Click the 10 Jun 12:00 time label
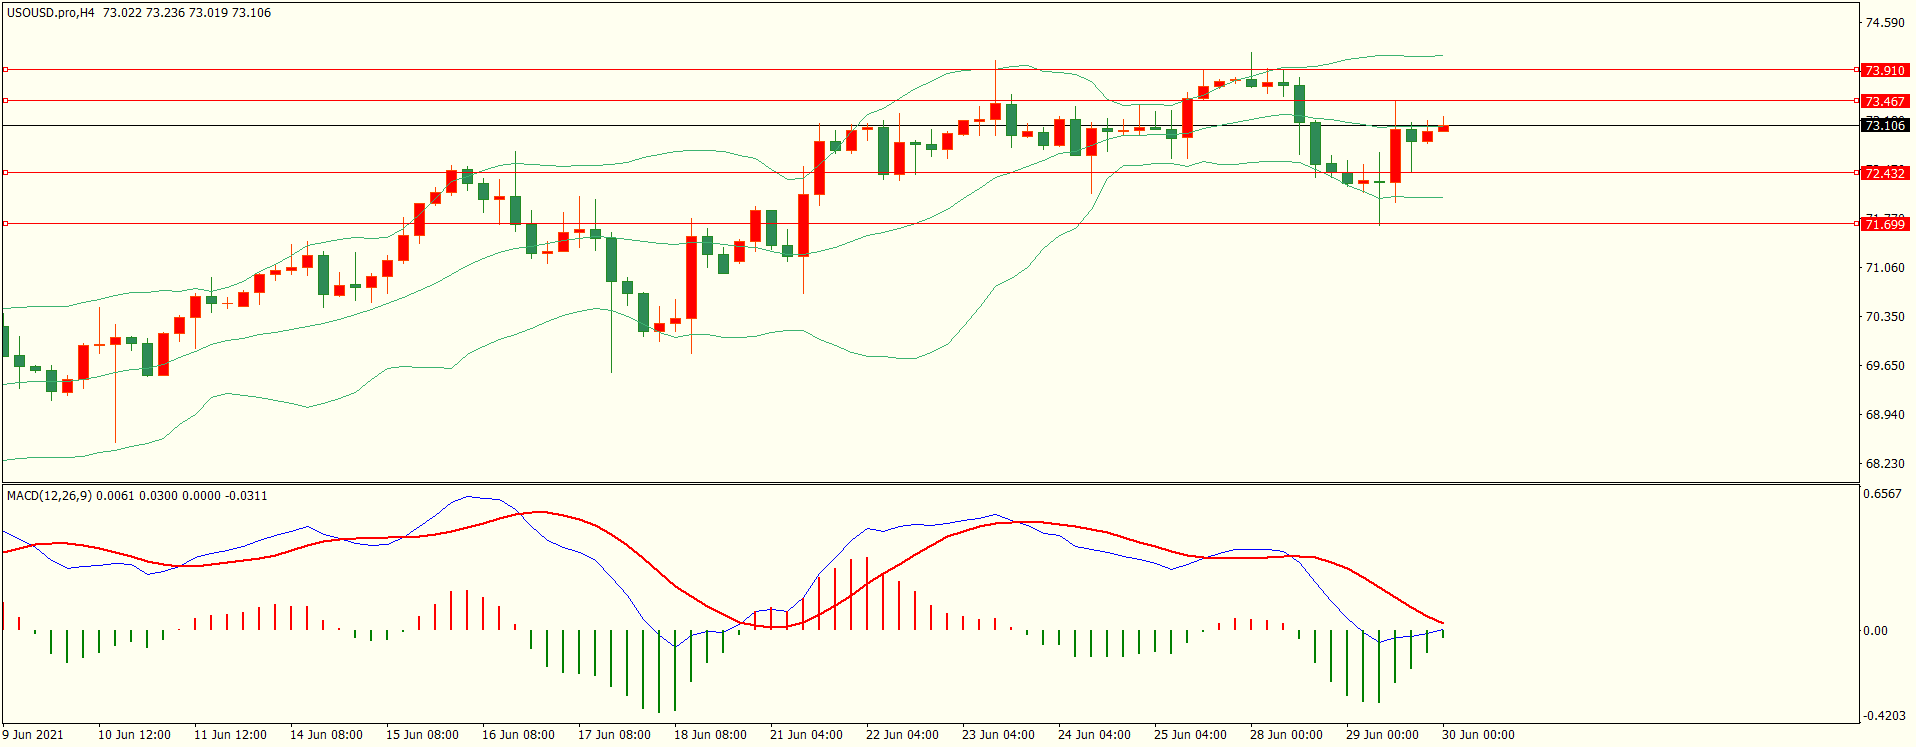The width and height of the screenshot is (1916, 747). 134,735
